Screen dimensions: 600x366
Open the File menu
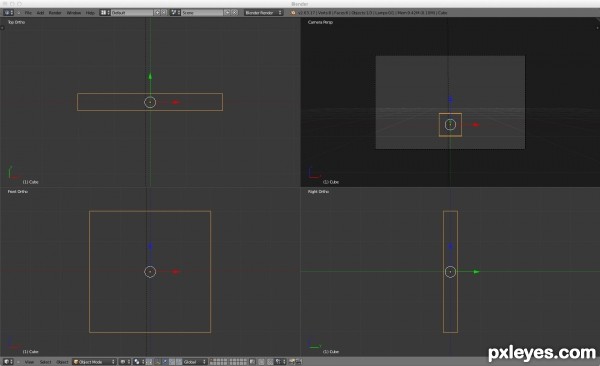click(x=28, y=13)
